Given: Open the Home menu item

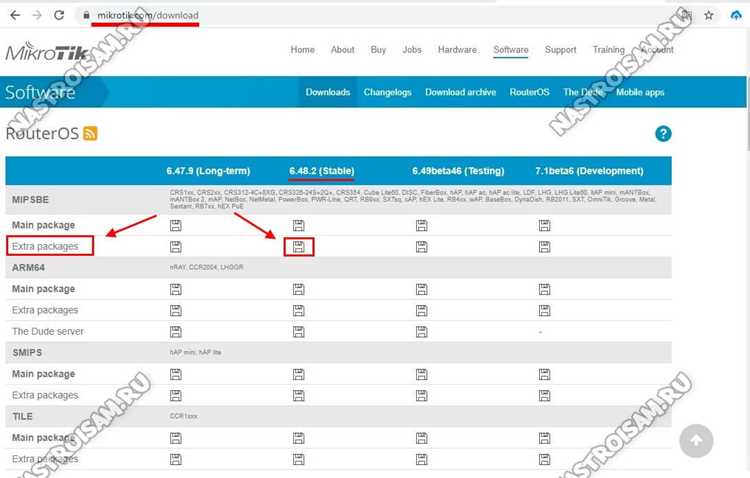Looking at the screenshot, I should click(302, 50).
